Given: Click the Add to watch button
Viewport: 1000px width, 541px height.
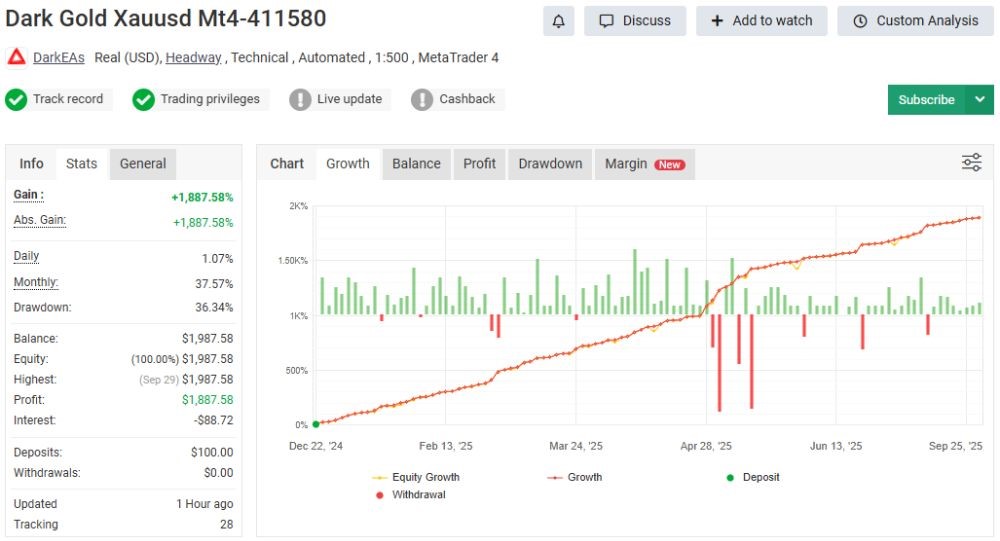Looking at the screenshot, I should 762,21.
